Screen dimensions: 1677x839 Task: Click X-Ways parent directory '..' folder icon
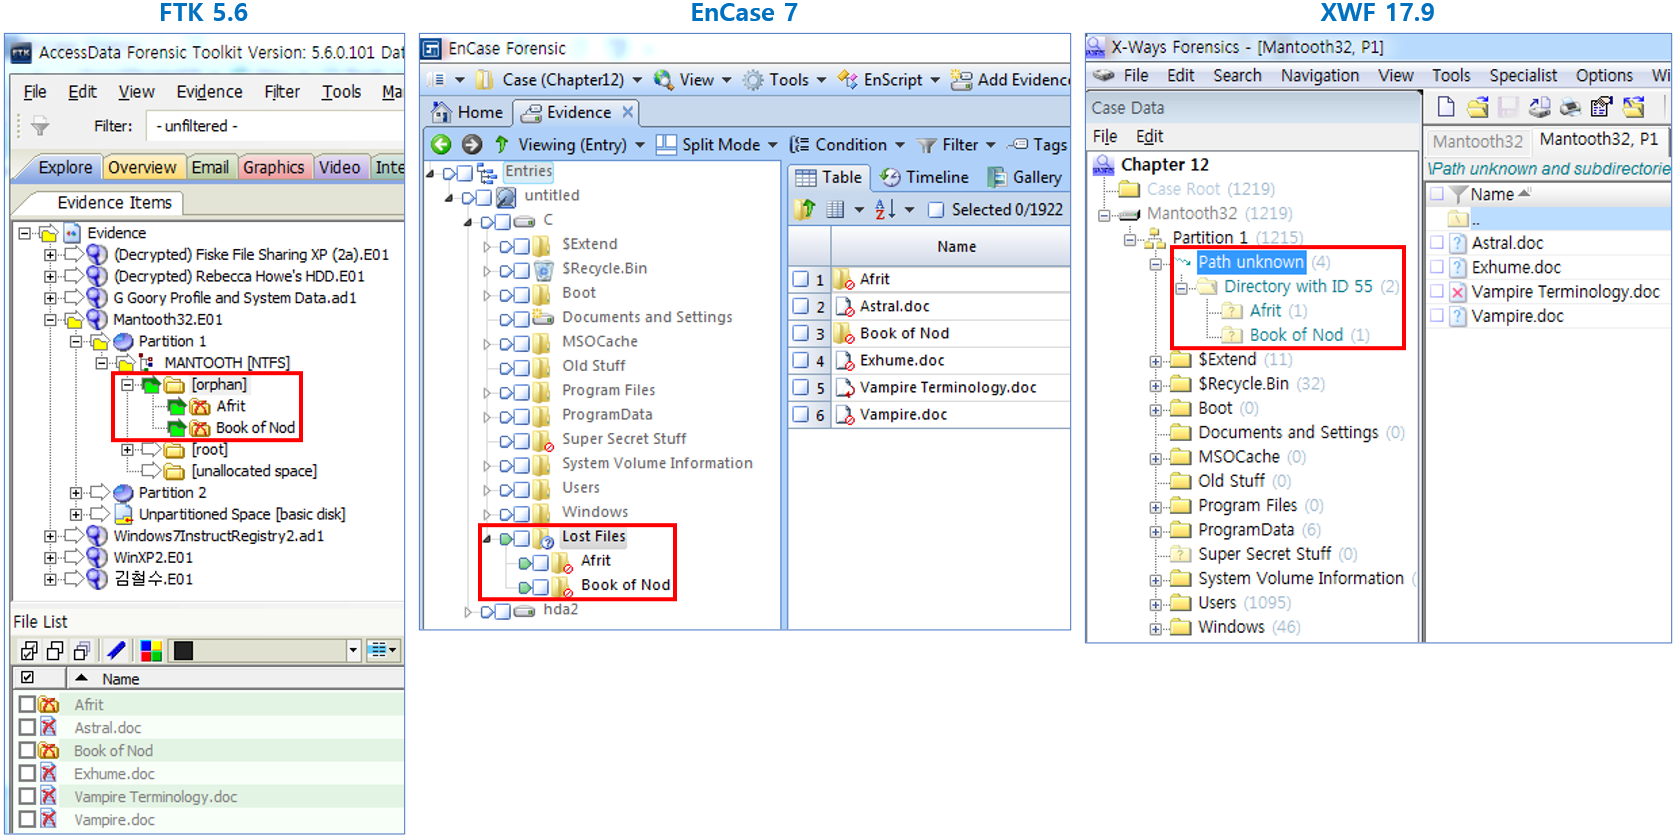[1458, 219]
